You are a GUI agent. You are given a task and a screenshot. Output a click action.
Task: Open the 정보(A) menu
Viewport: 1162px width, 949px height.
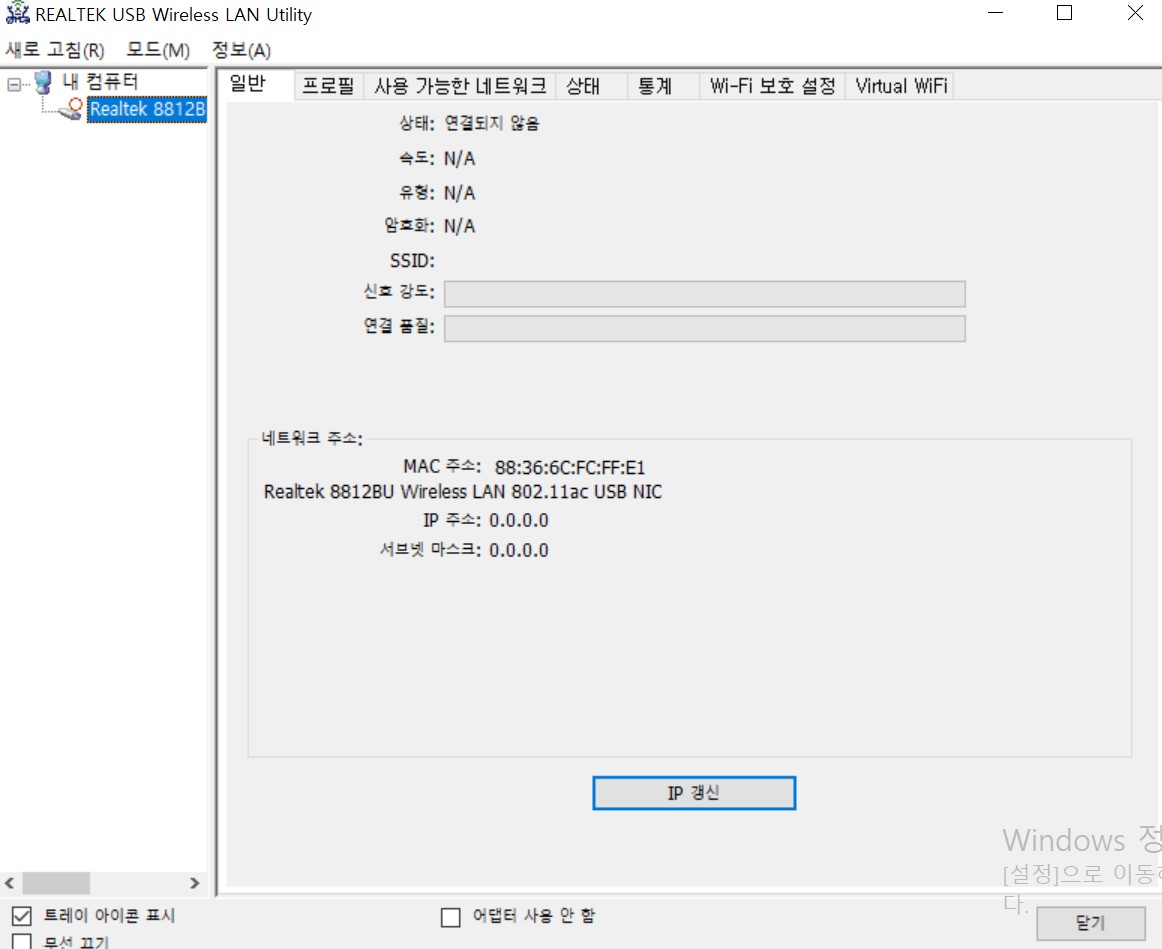(x=242, y=50)
